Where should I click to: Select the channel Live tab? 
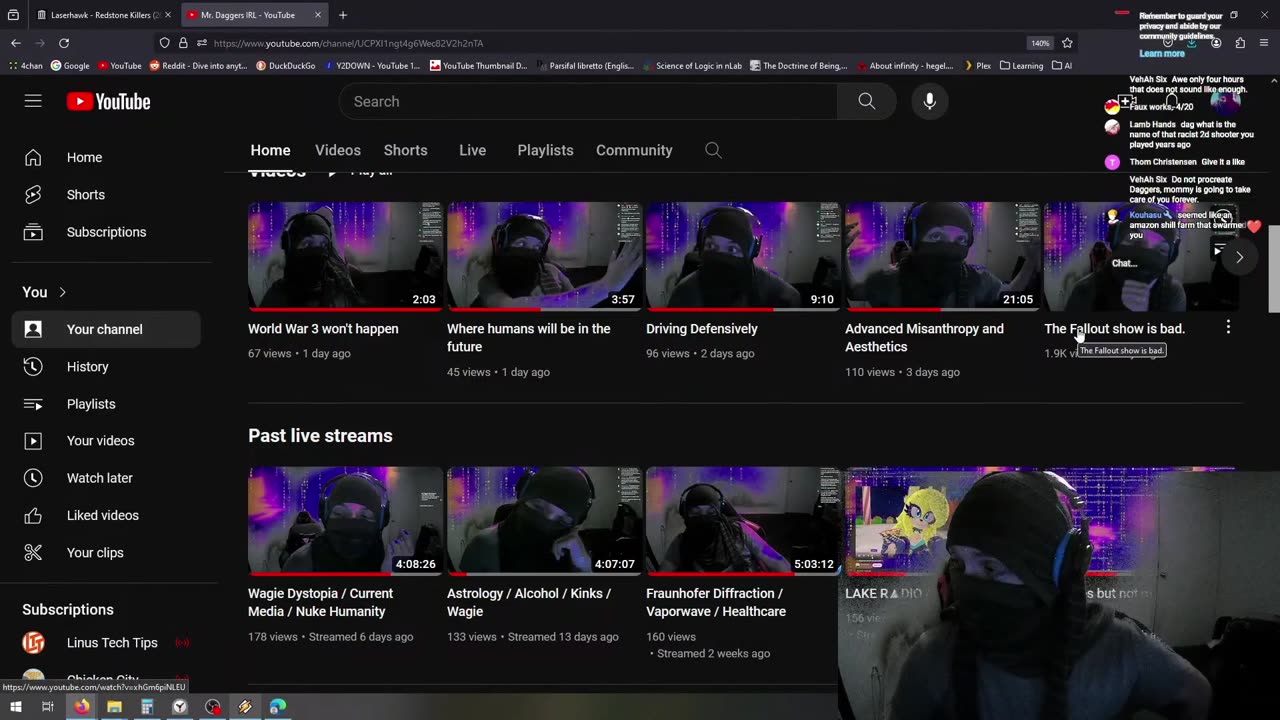(x=472, y=150)
